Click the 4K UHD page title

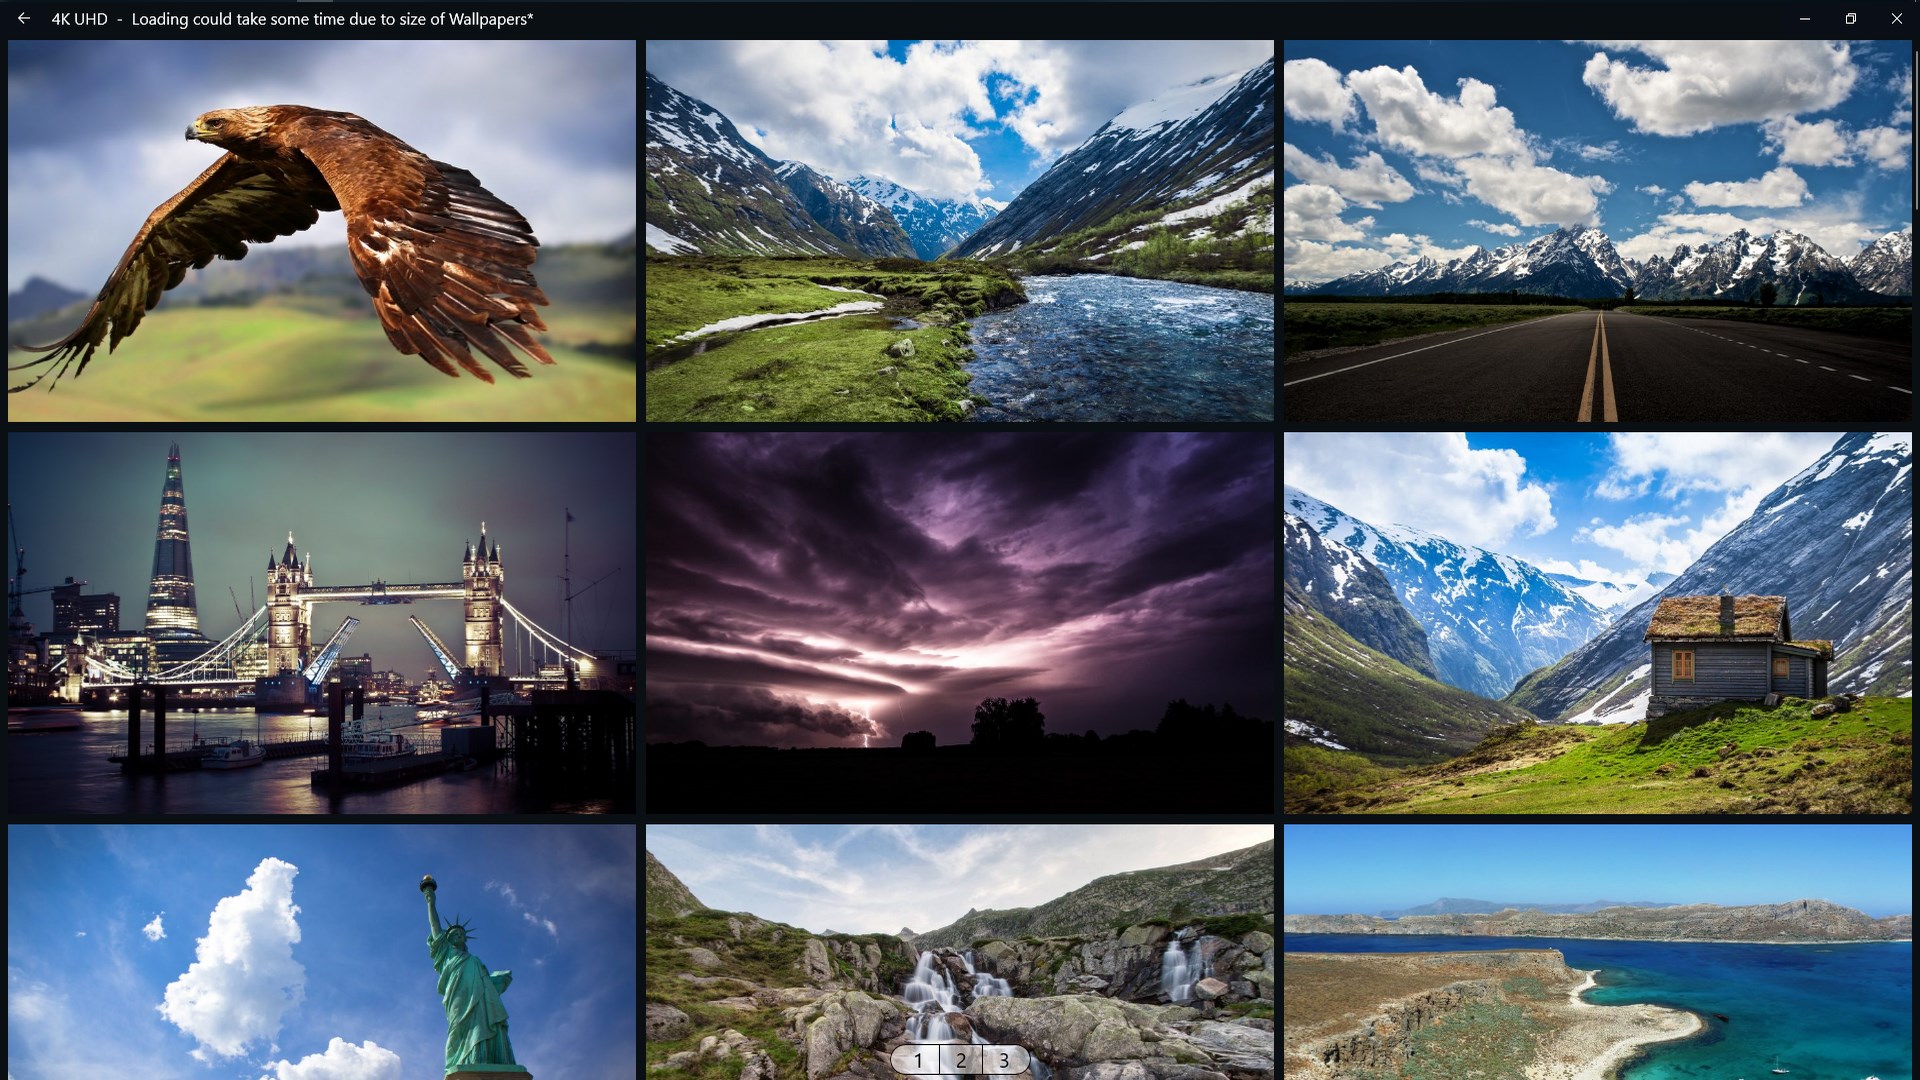(x=79, y=19)
